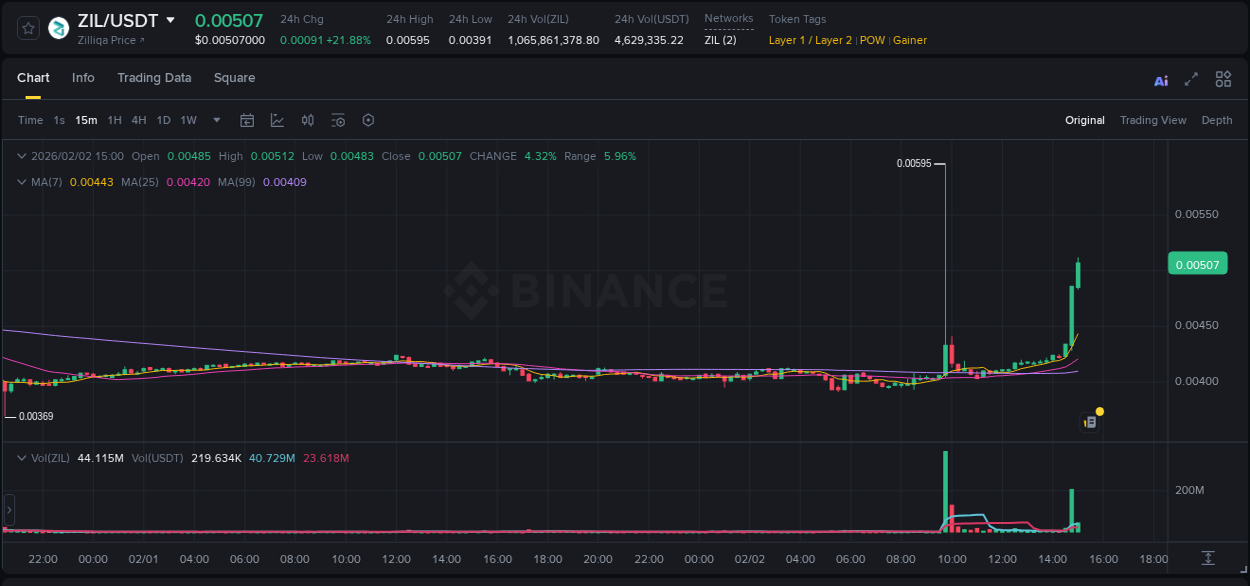
Task: Expand chart fullscreen with diagonal arrows icon
Action: (1191, 79)
